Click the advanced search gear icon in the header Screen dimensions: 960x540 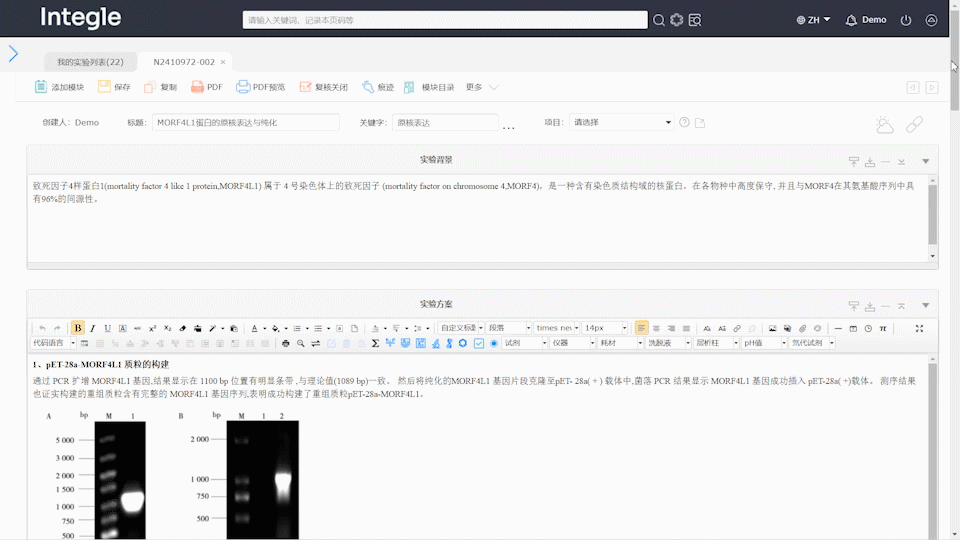[x=677, y=20]
